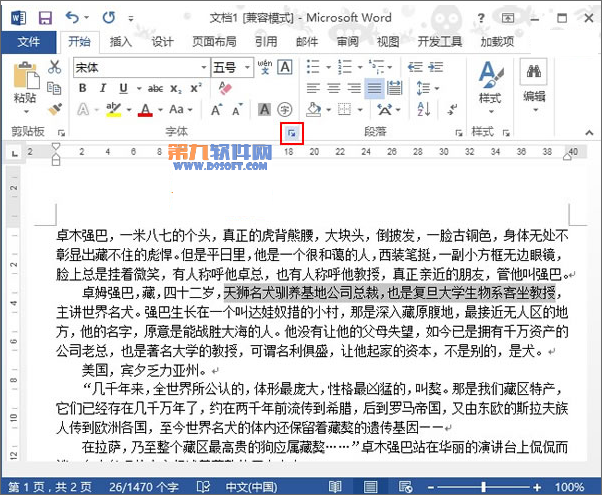602x495 pixels.
Task: Toggle character shading (gray A)
Action: coord(265,110)
